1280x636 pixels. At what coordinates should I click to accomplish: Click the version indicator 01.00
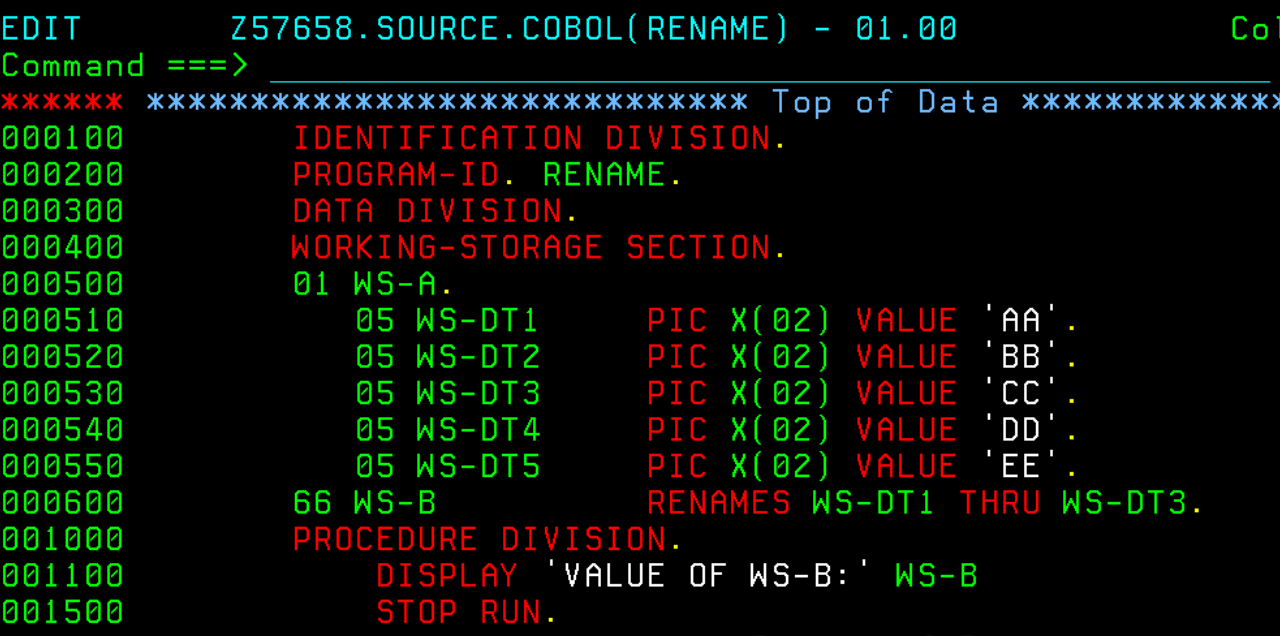tap(903, 28)
